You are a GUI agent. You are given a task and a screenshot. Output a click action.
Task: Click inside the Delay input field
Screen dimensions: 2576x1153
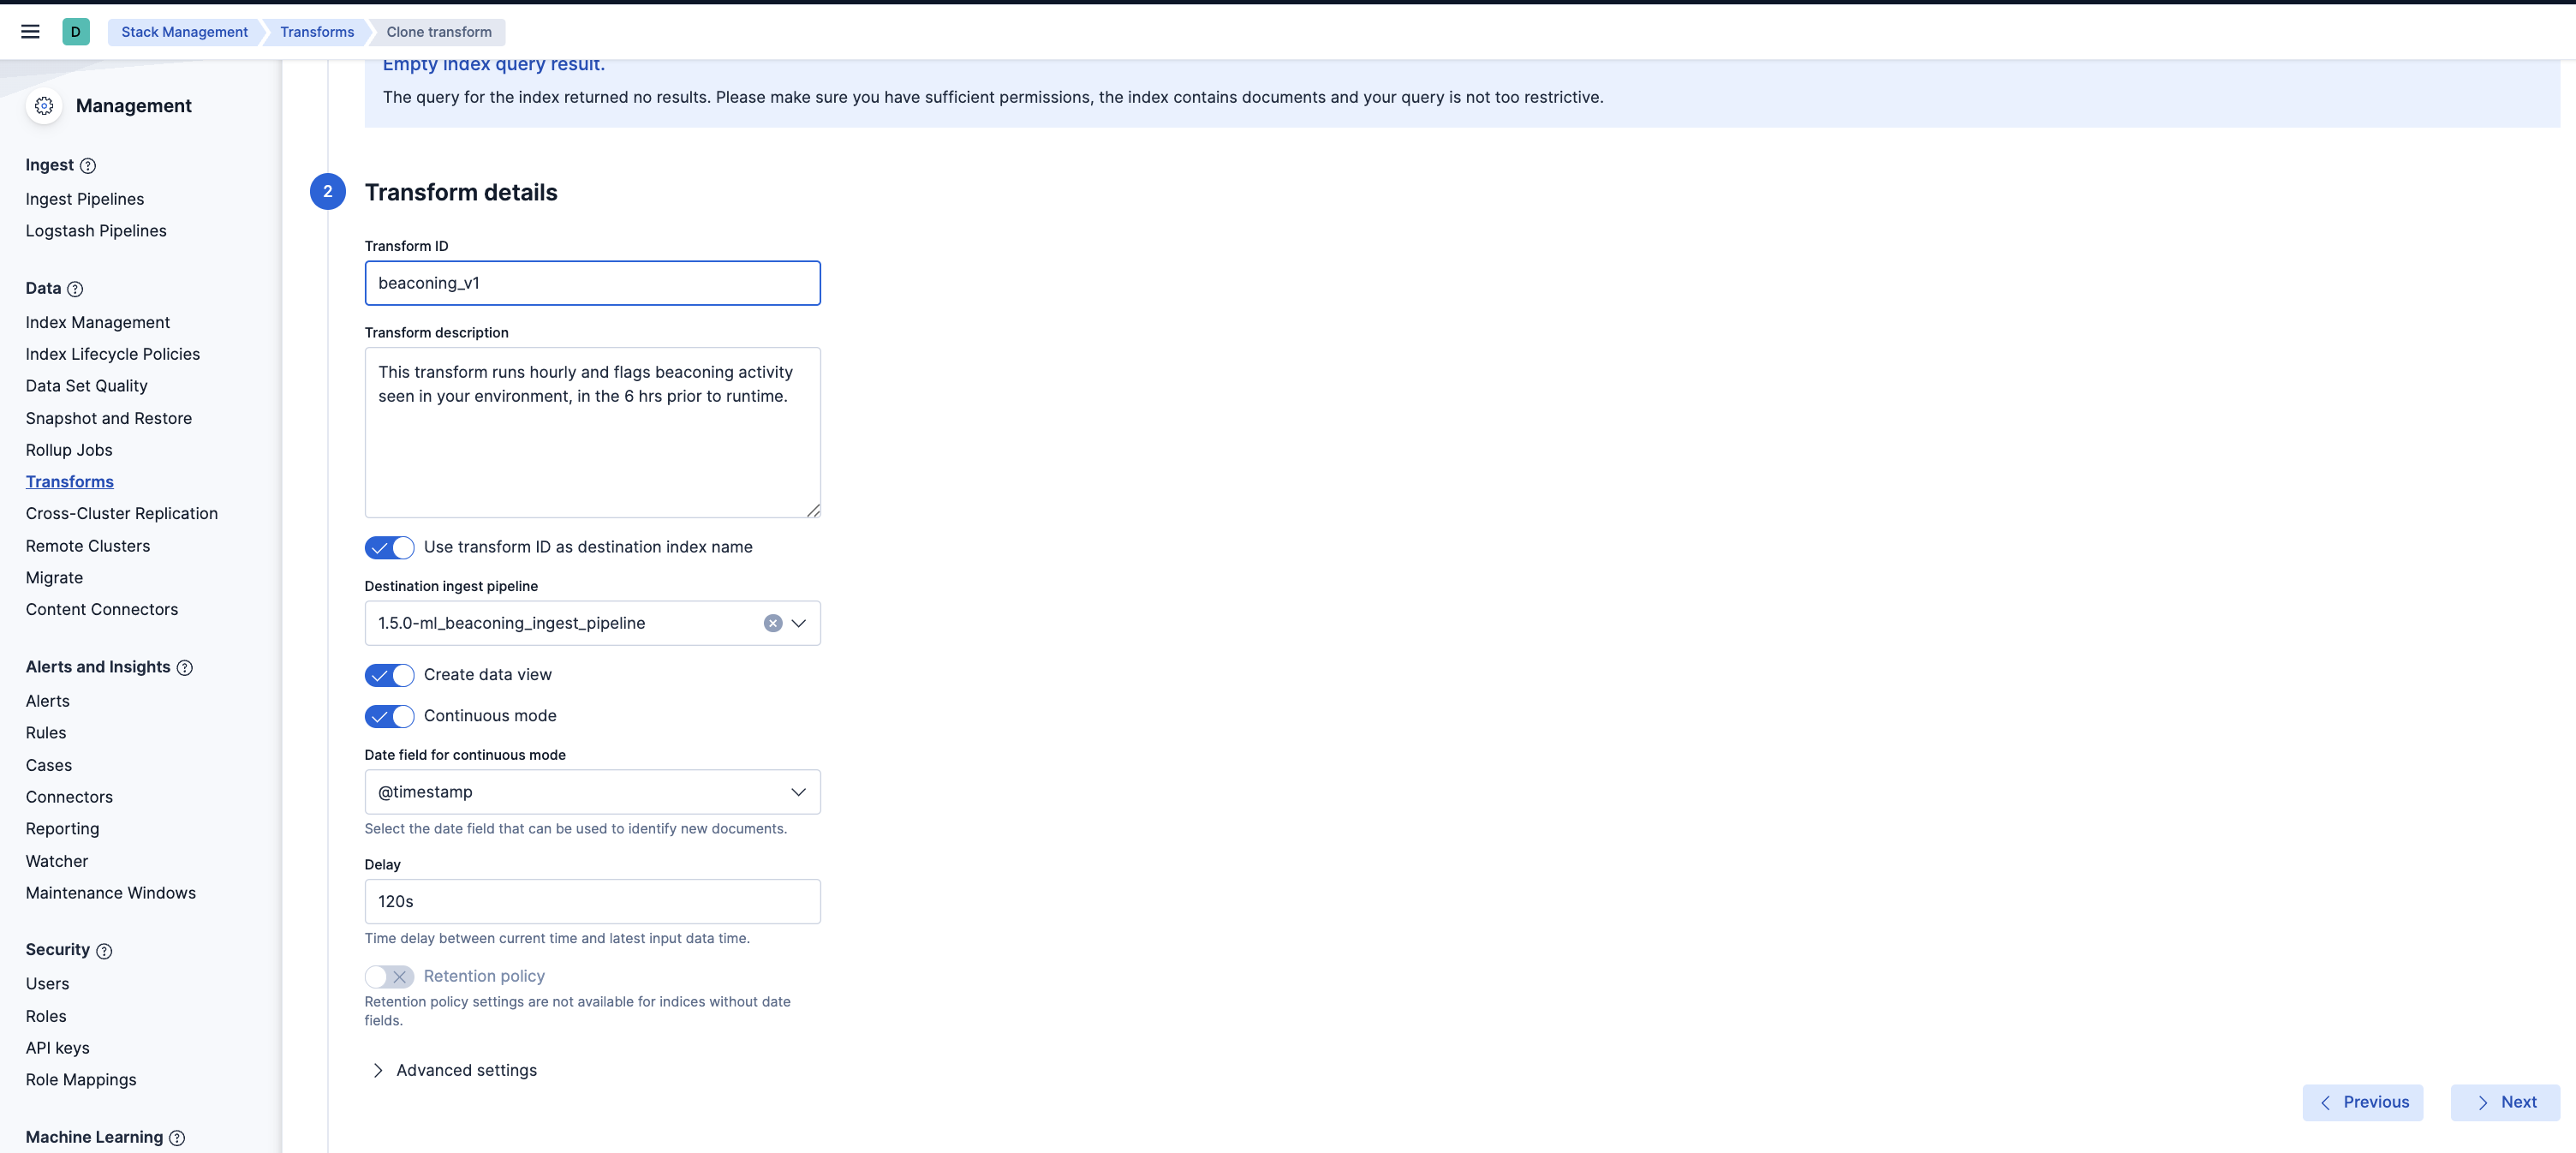coord(592,901)
